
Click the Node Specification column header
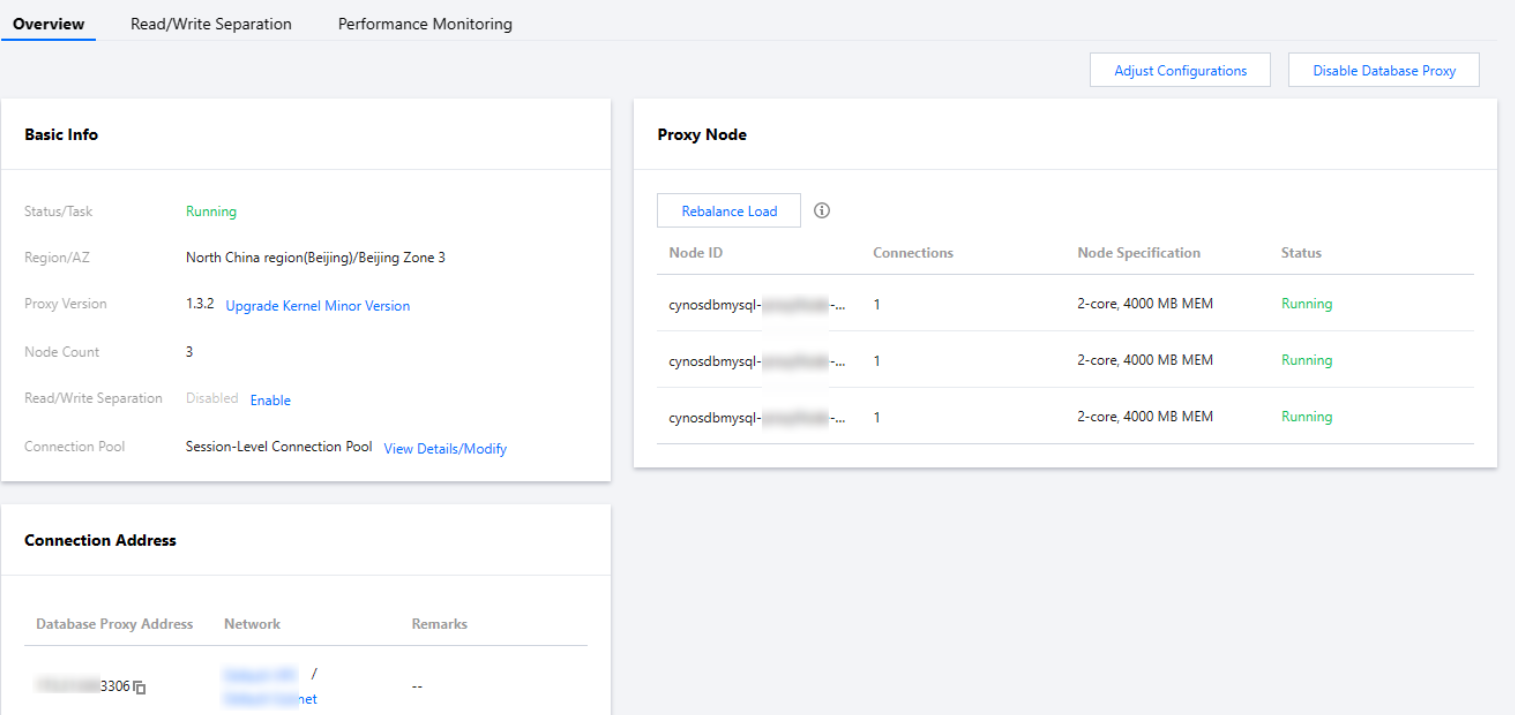(1138, 253)
